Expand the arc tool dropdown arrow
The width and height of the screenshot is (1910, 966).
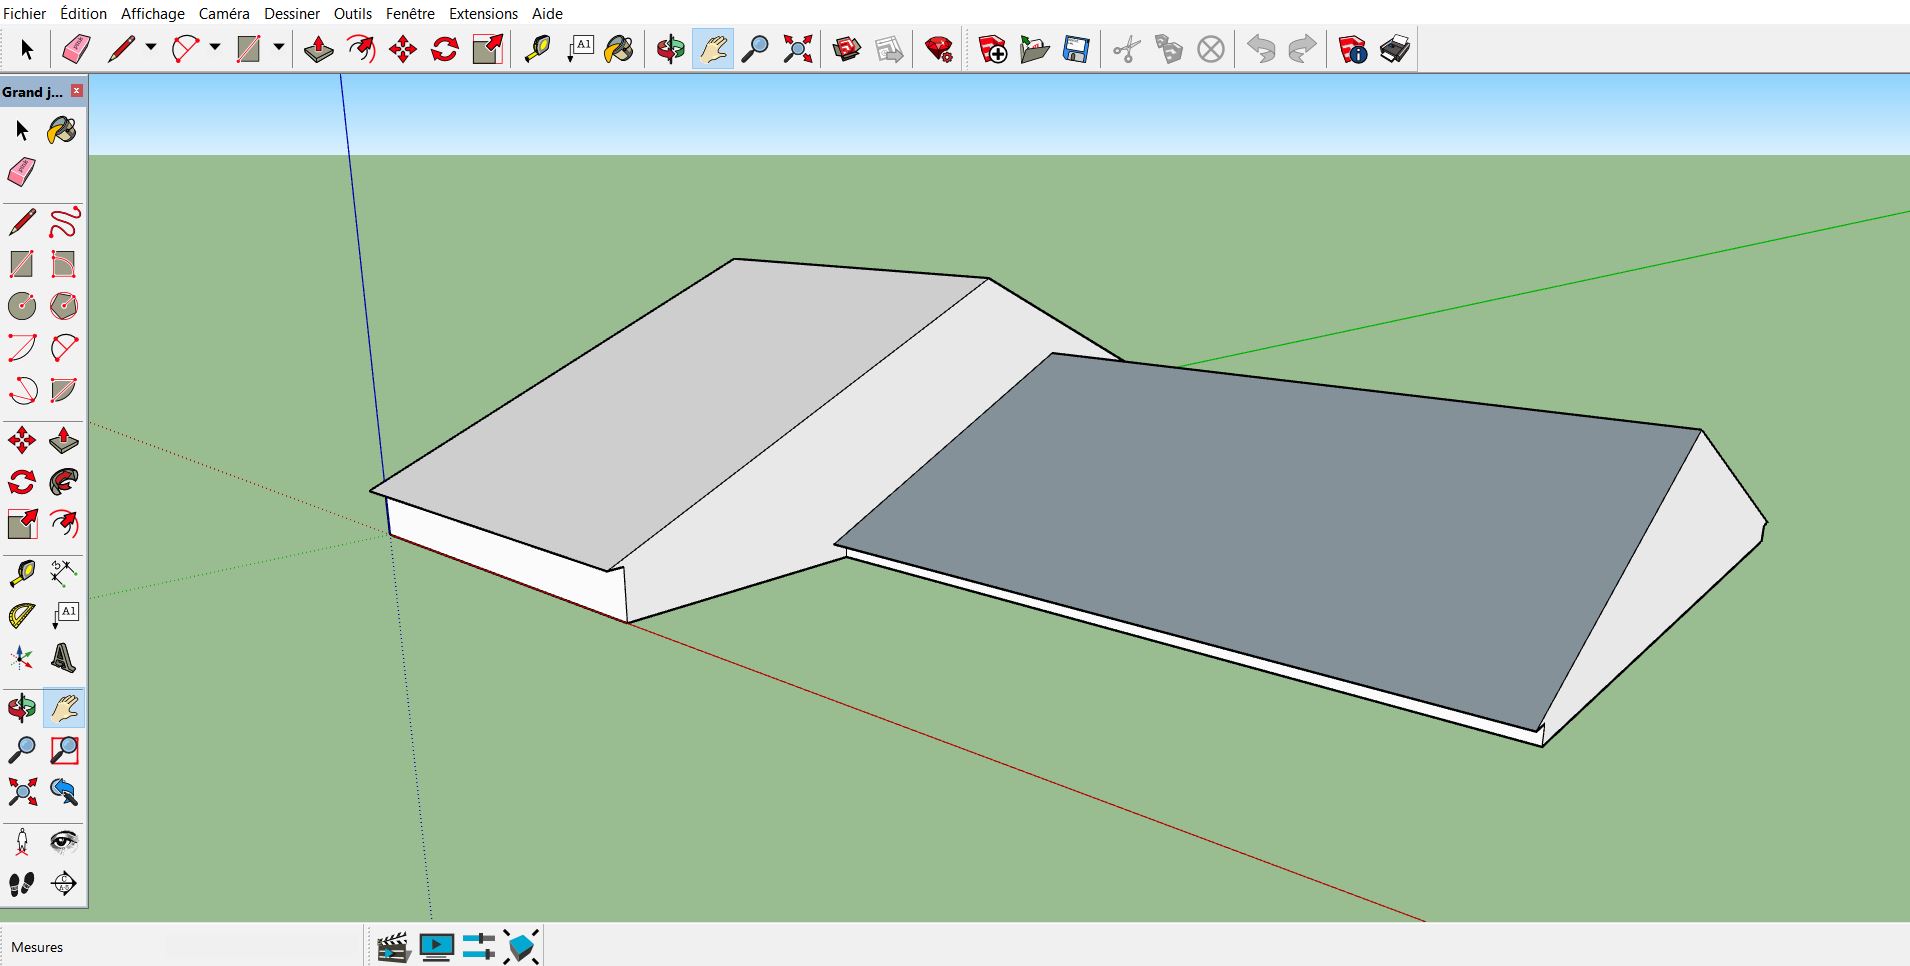[215, 48]
